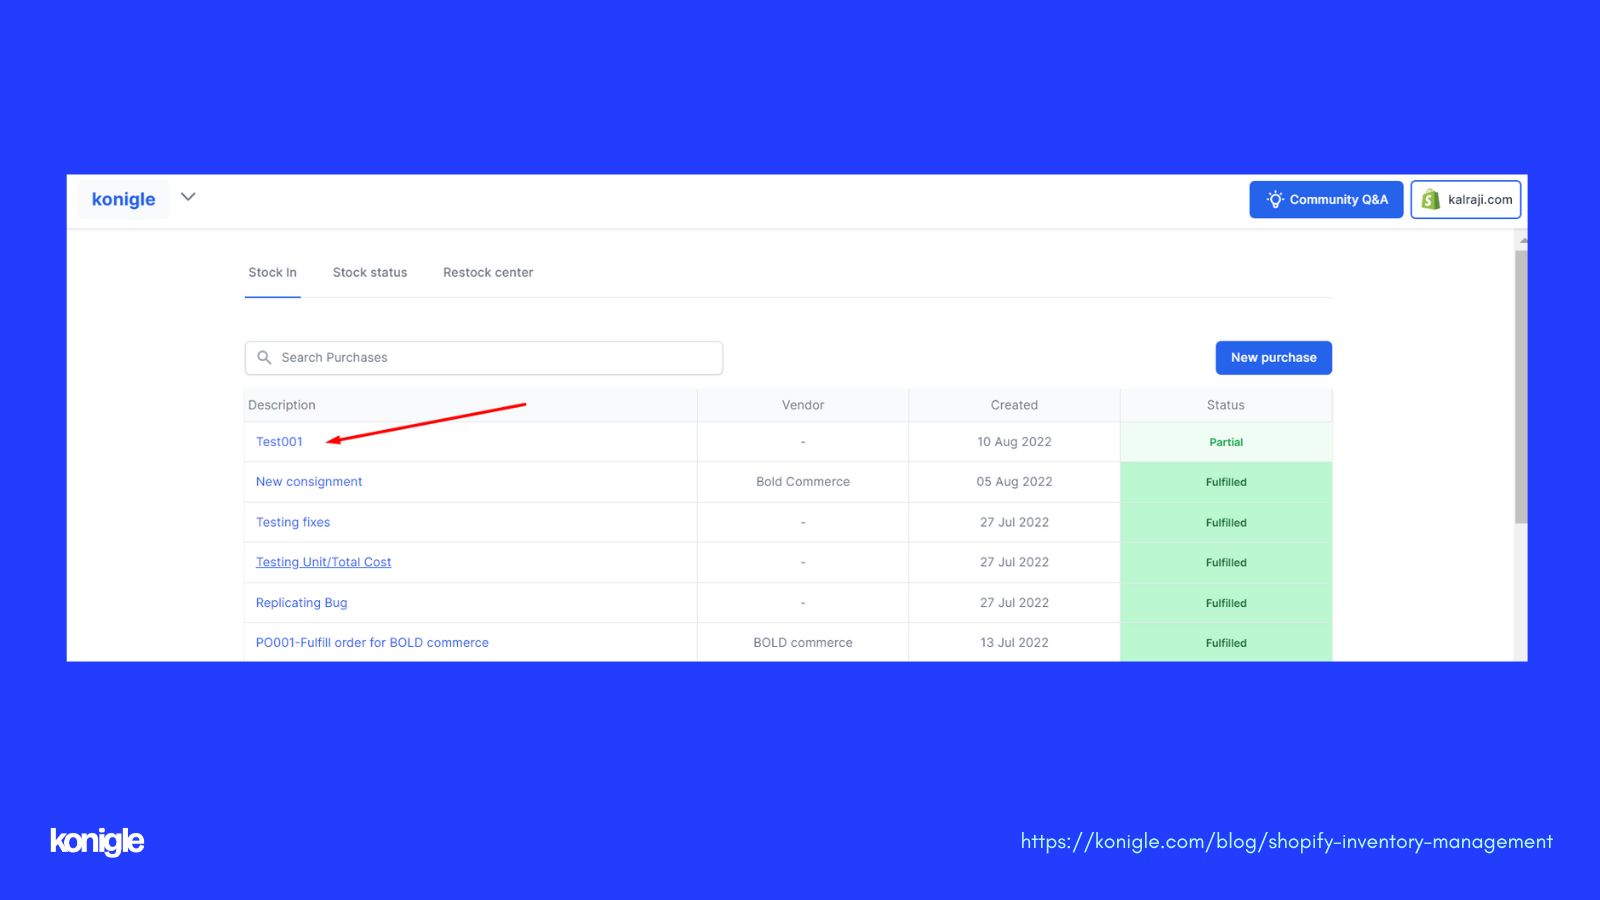The image size is (1600, 900).
Task: Click the Partial status of Test001
Action: tap(1226, 442)
